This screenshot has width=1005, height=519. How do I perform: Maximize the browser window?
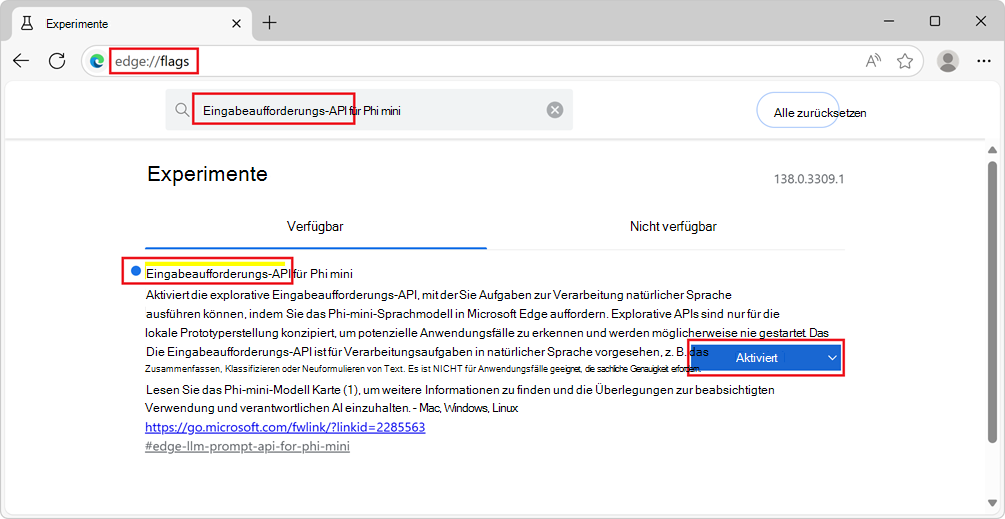tap(934, 22)
